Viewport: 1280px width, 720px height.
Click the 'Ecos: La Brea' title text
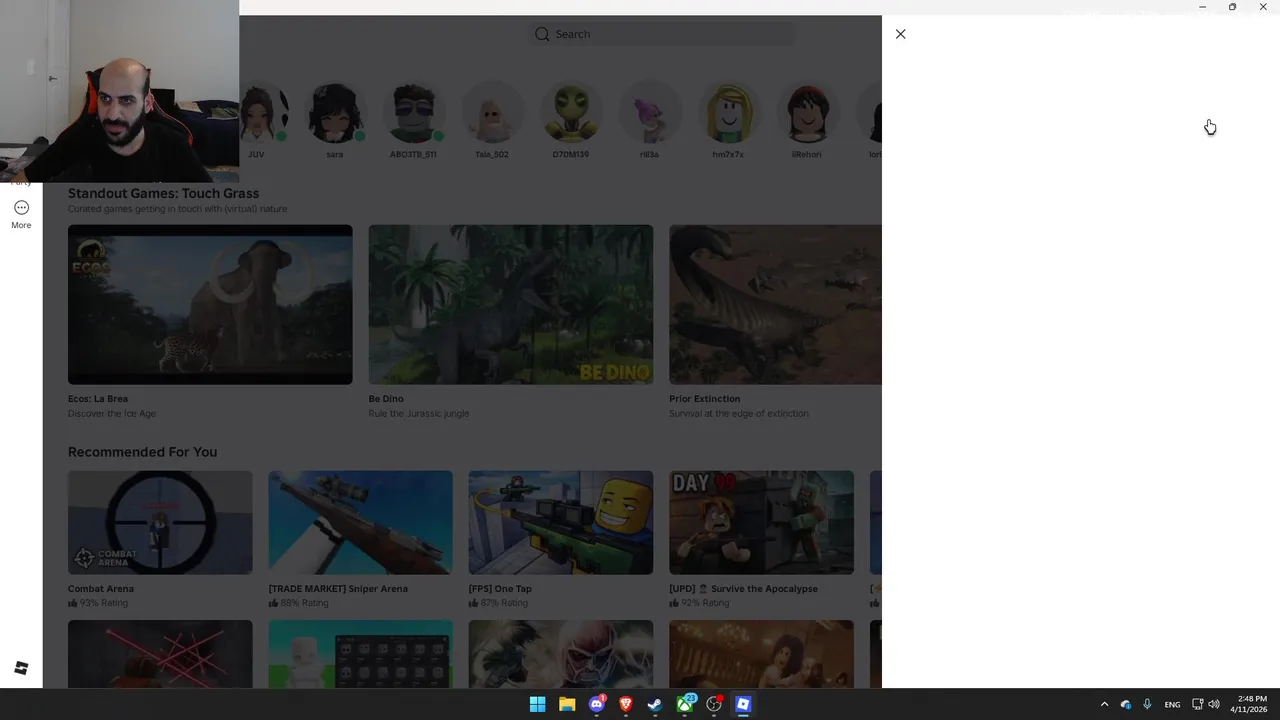(x=98, y=399)
